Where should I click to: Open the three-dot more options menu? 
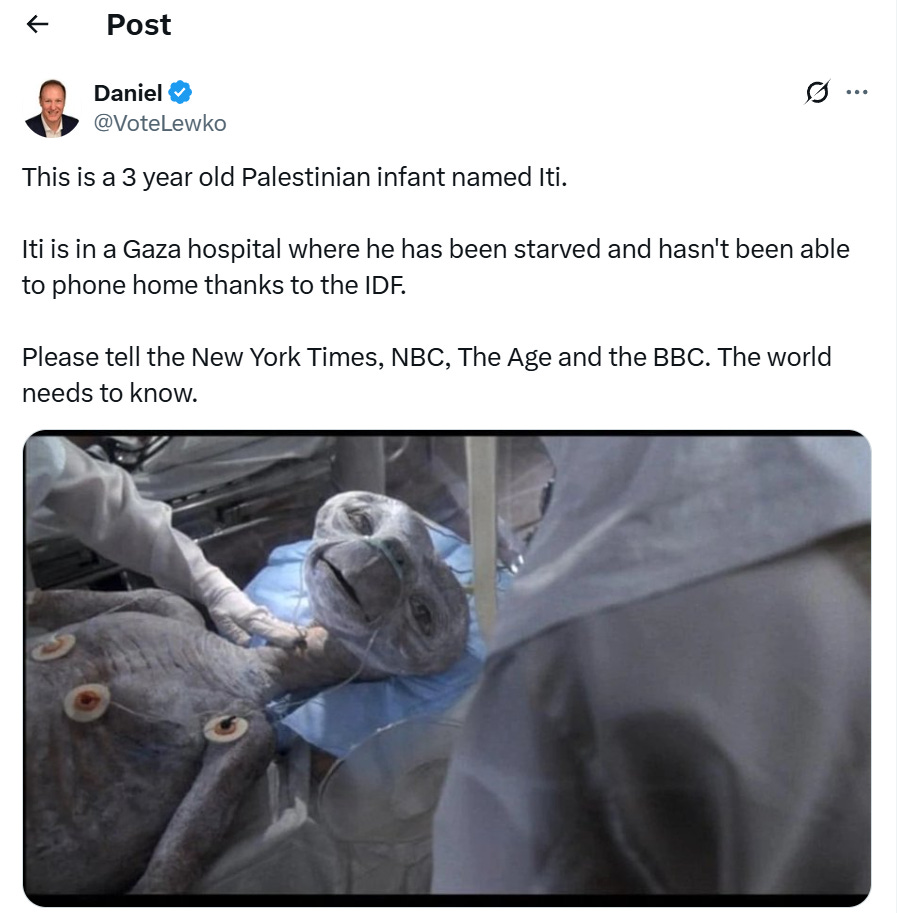point(857,92)
